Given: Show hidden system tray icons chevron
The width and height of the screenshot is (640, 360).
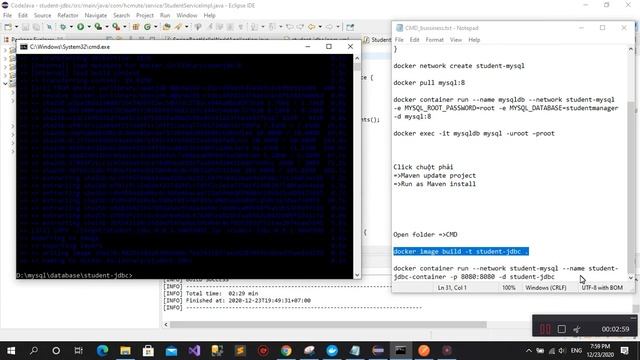Looking at the screenshot, I should click(x=529, y=351).
